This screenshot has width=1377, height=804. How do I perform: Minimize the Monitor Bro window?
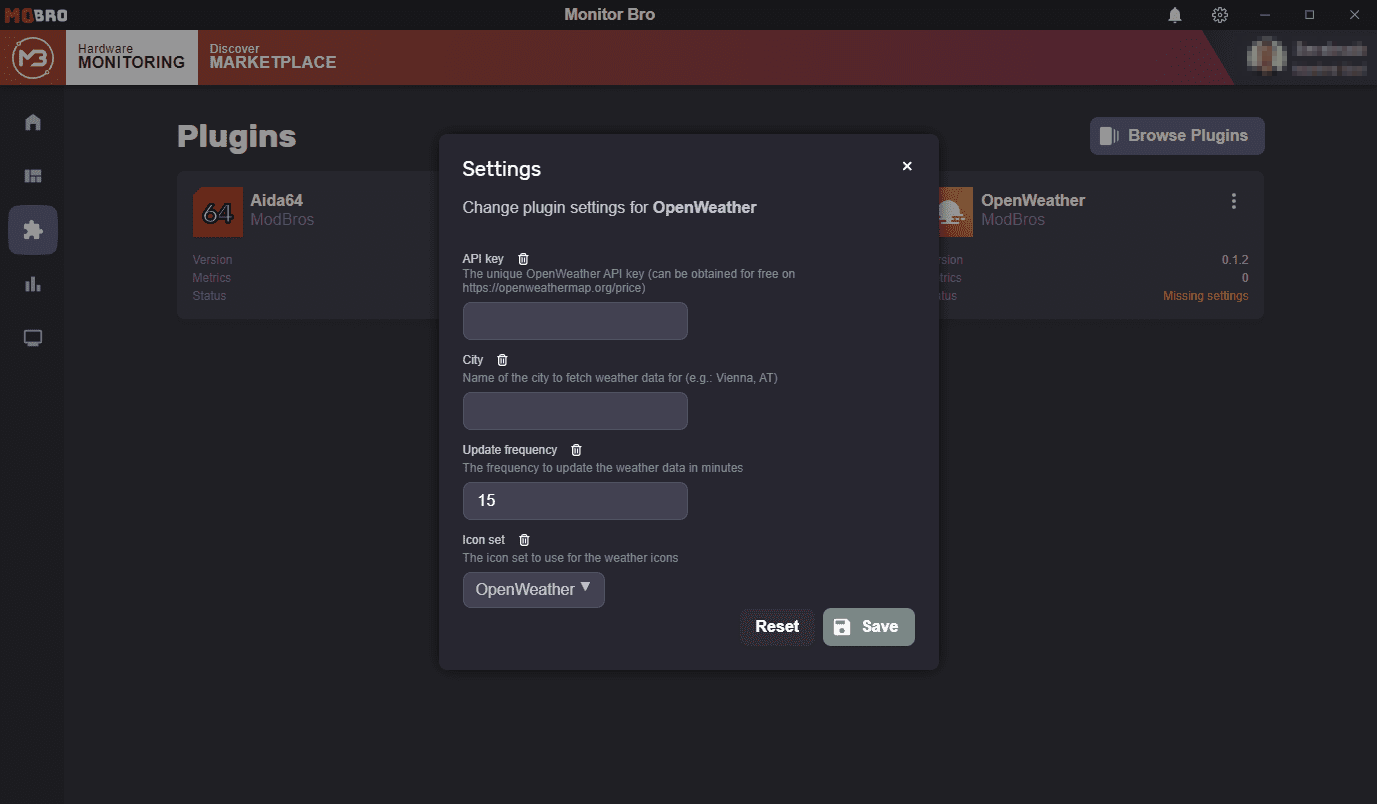pos(1266,15)
